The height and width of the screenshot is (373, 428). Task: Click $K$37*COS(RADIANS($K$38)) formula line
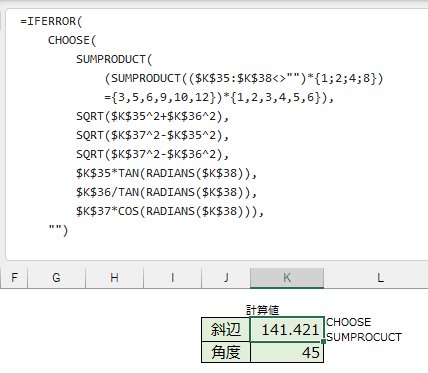click(170, 211)
